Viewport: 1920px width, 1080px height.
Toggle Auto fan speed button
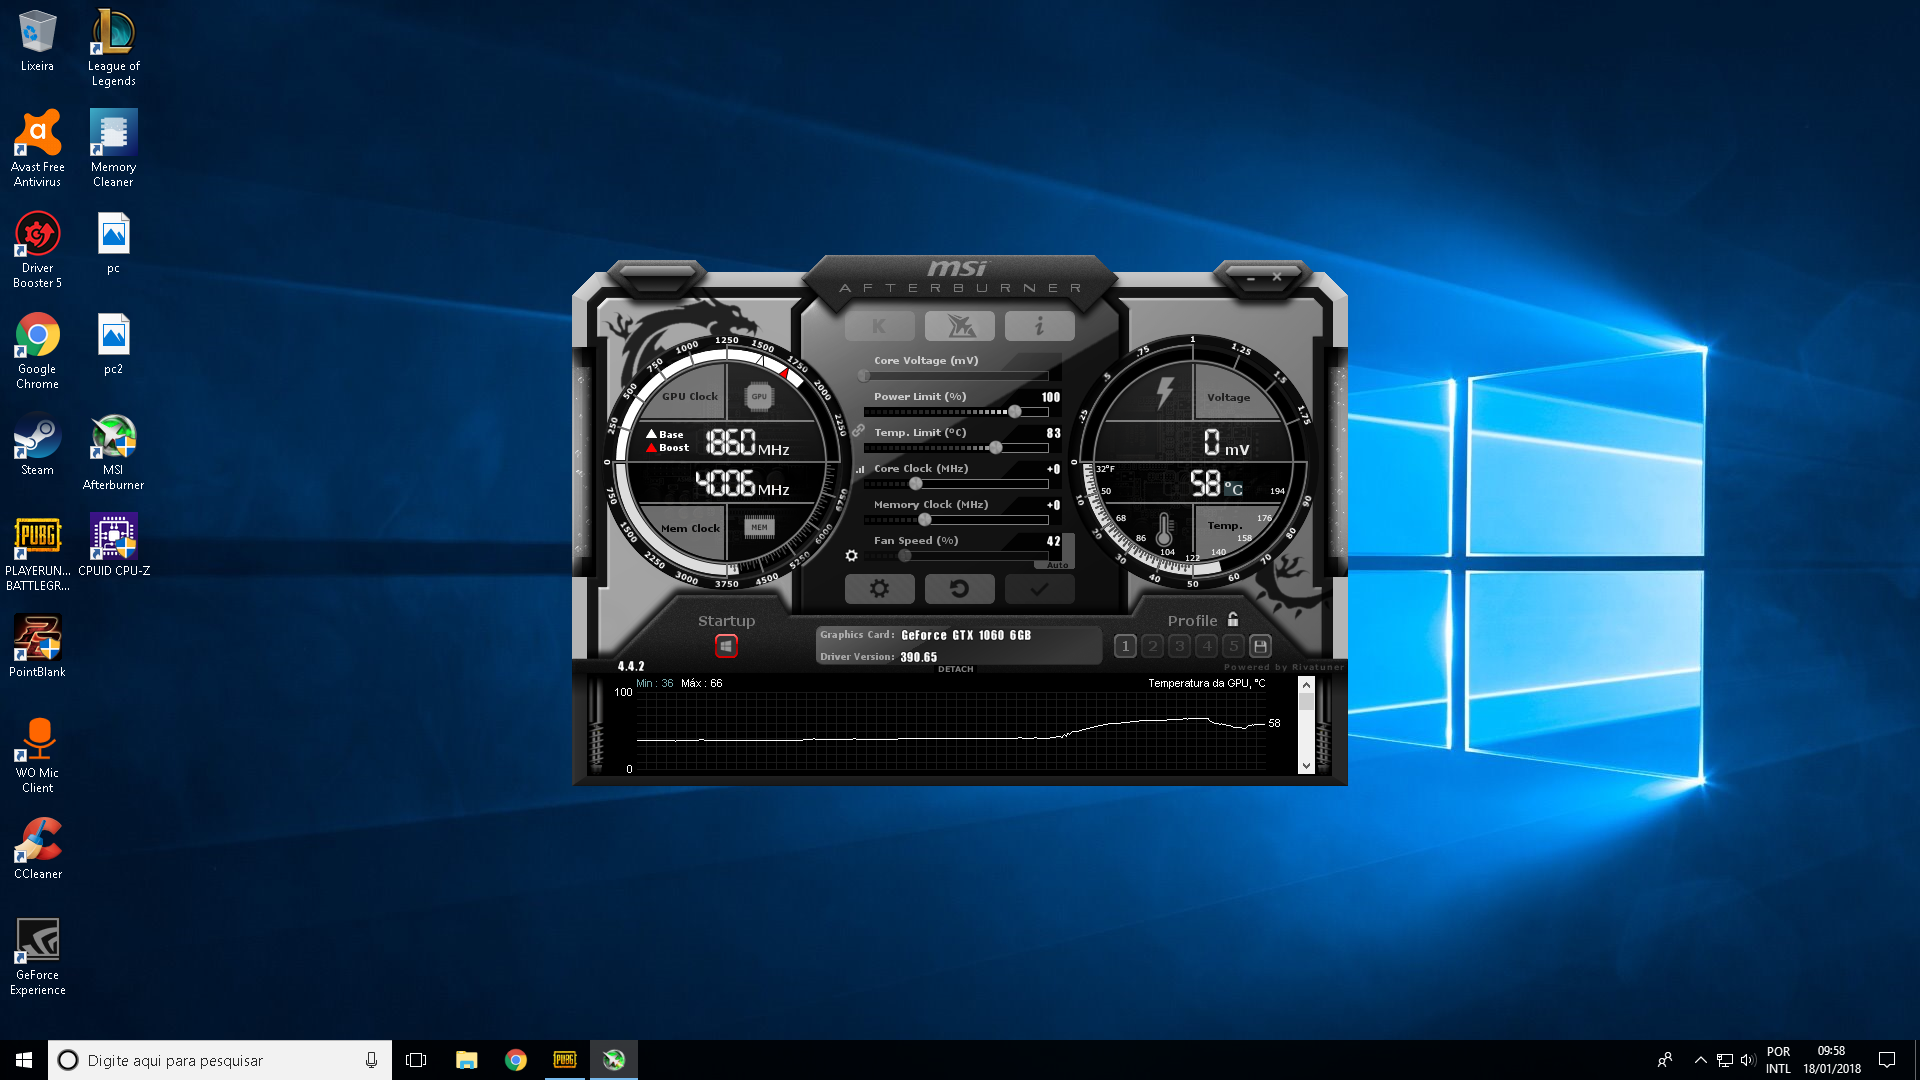point(1058,565)
